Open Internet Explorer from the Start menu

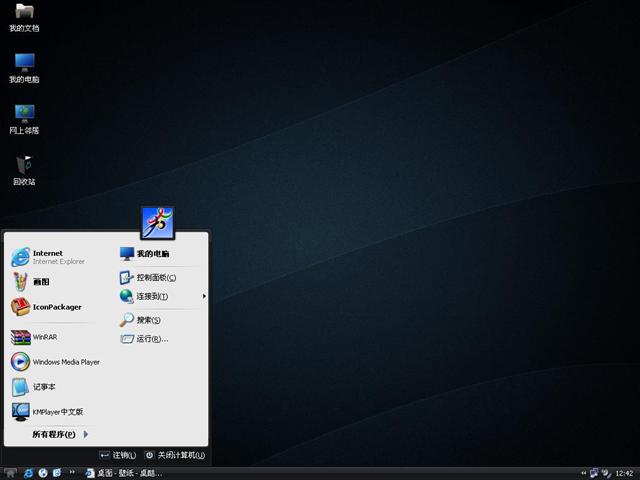(48, 257)
